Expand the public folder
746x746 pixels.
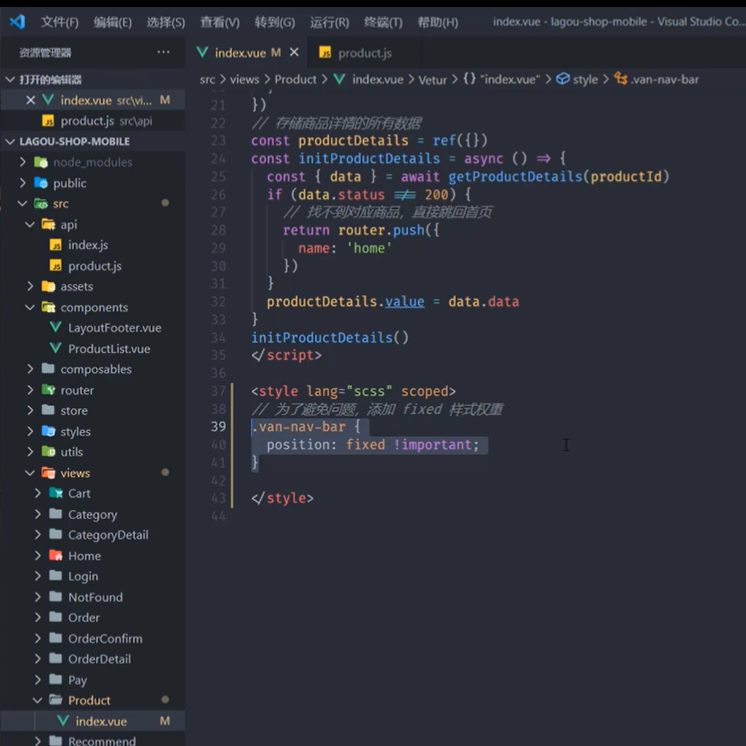(93, 183)
